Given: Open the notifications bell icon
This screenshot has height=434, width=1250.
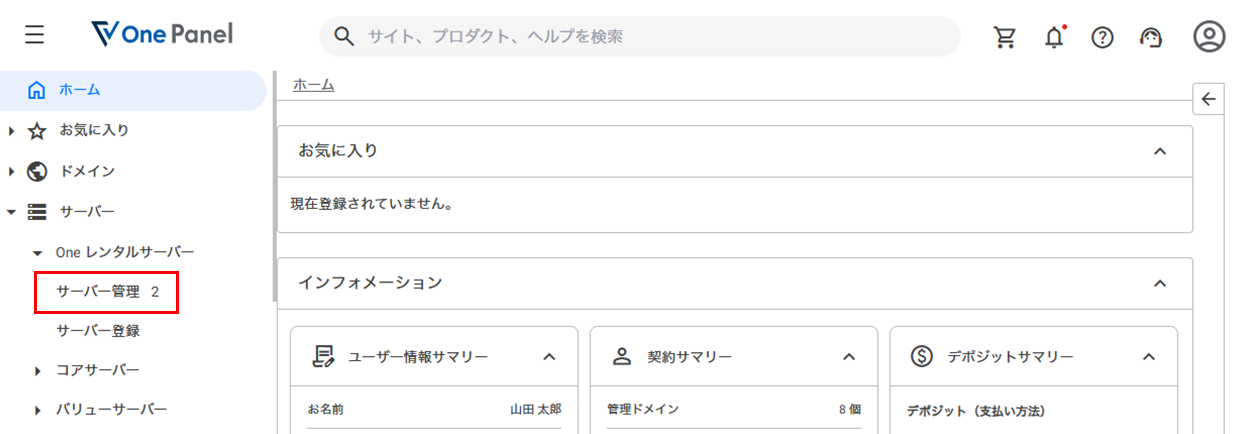Looking at the screenshot, I should pyautogui.click(x=1054, y=37).
